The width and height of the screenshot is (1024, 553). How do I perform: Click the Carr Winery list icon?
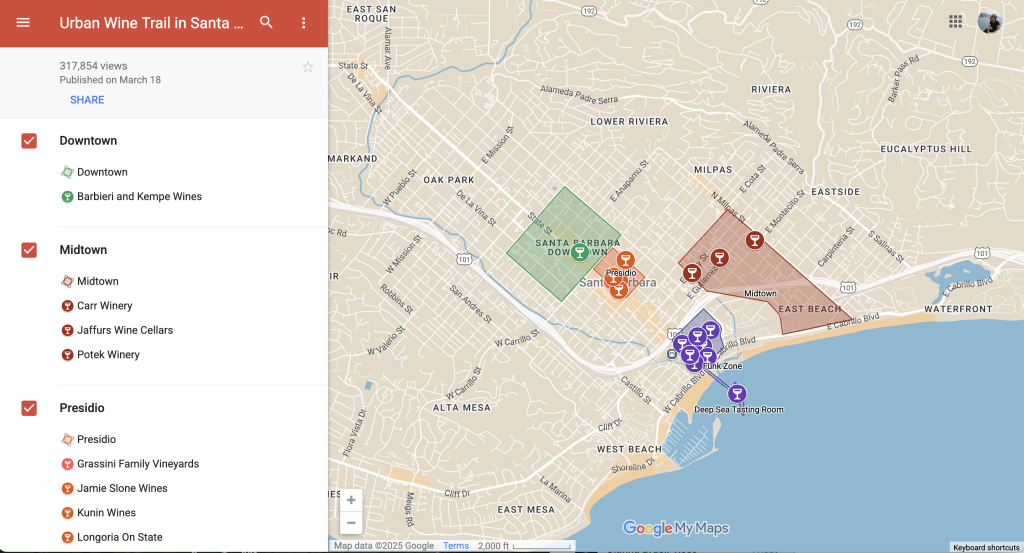tap(67, 306)
